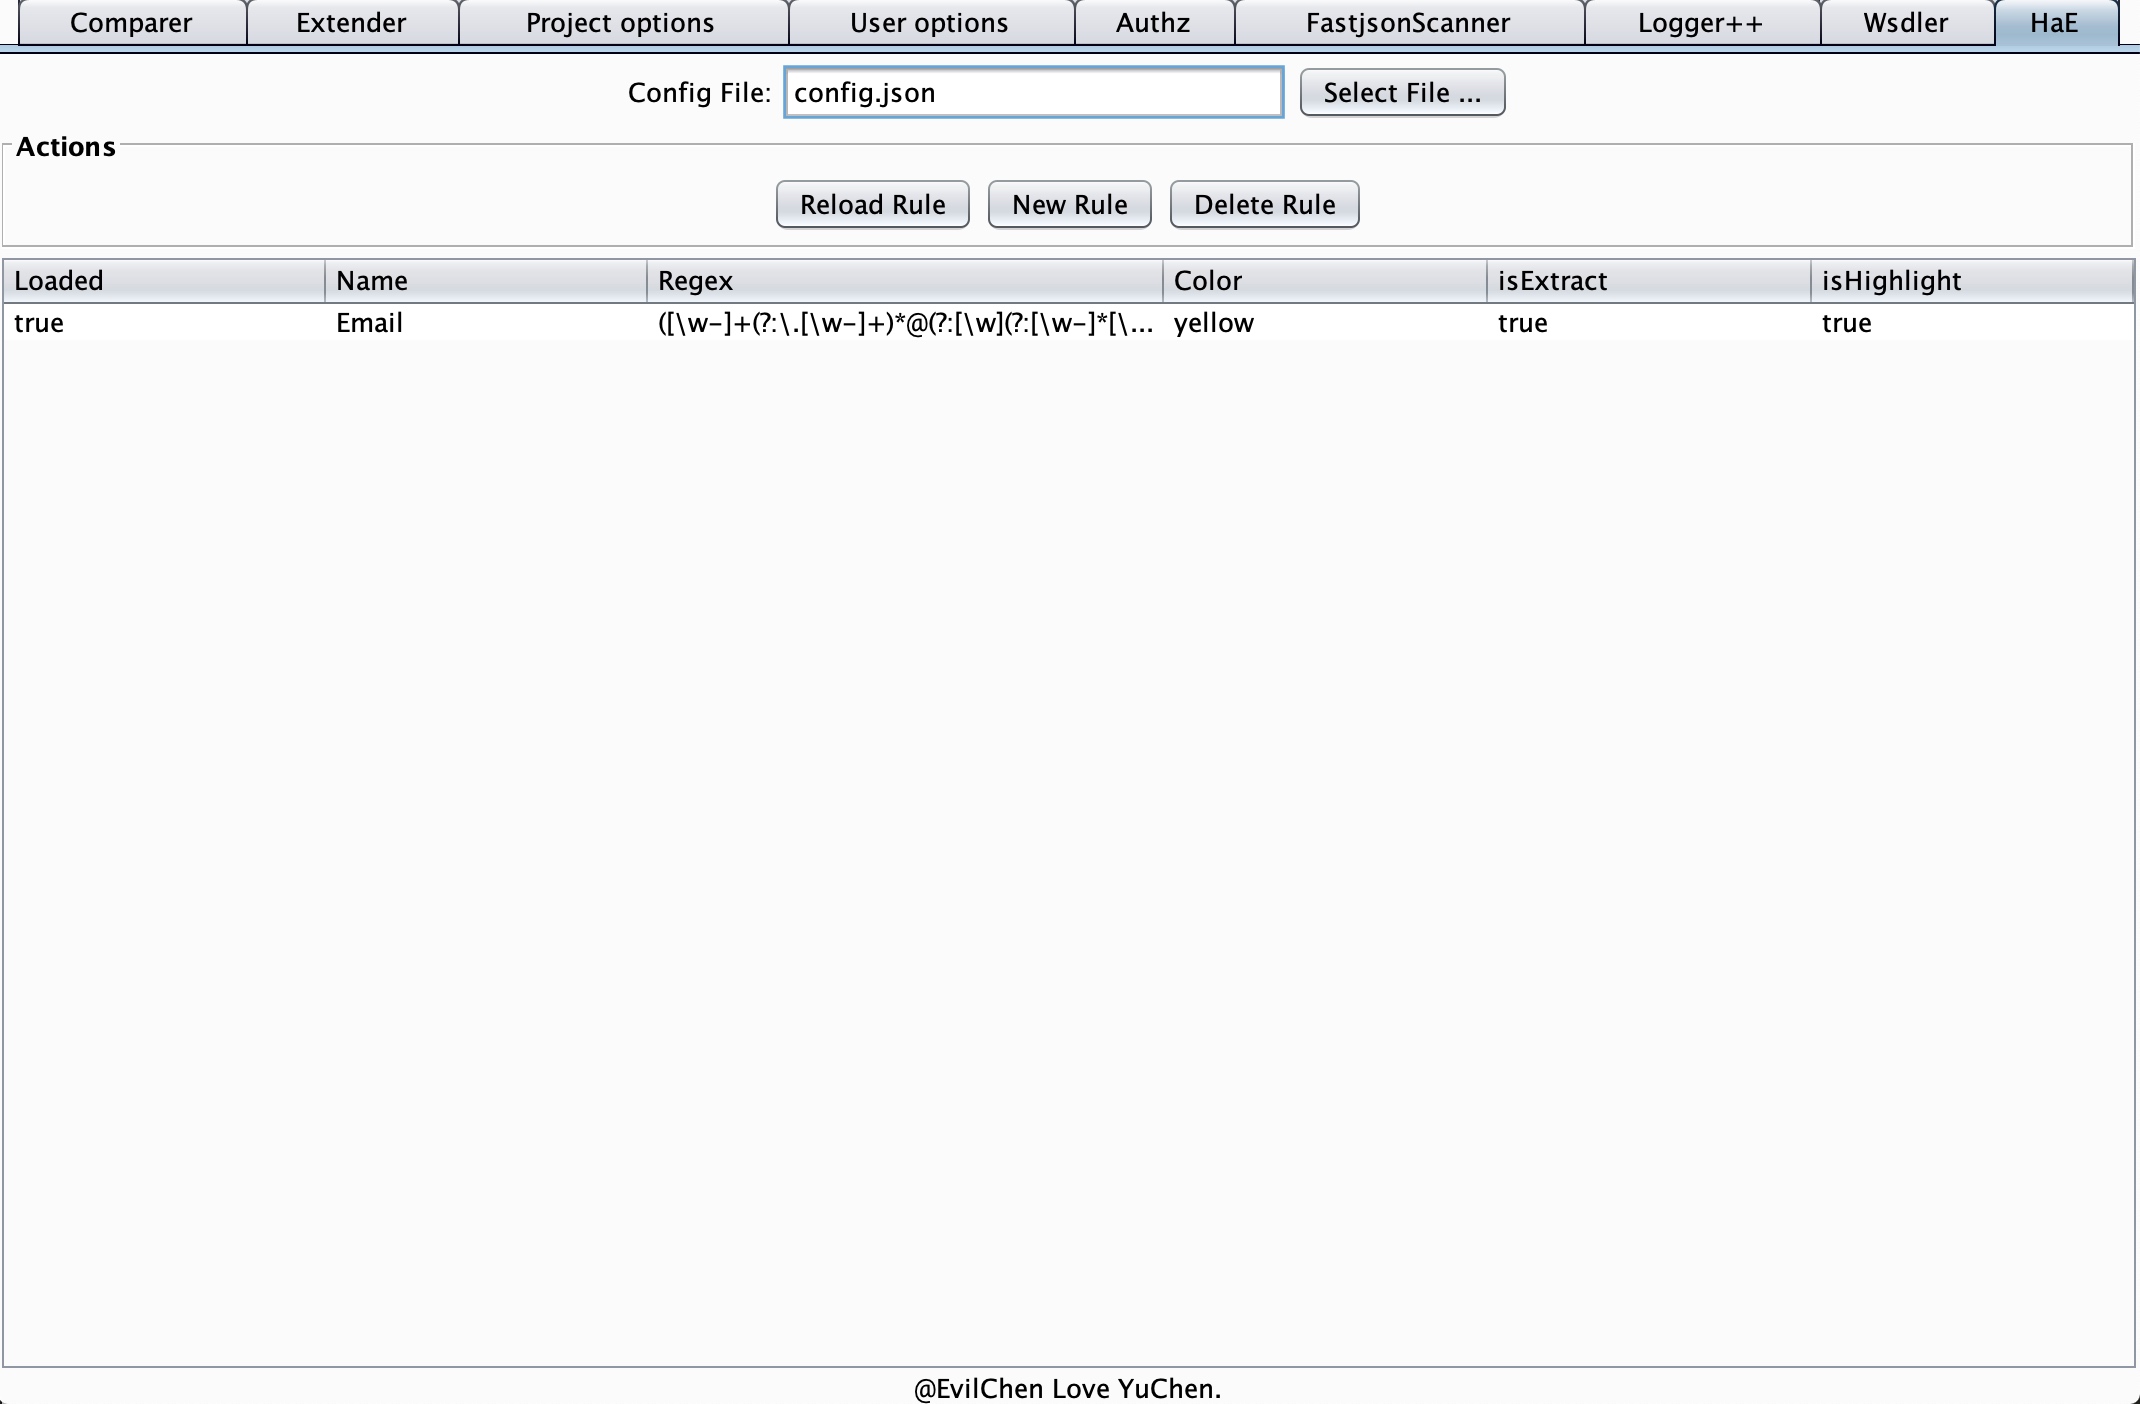Switch to the Comparer tab
2140x1404 pixels.
click(131, 22)
